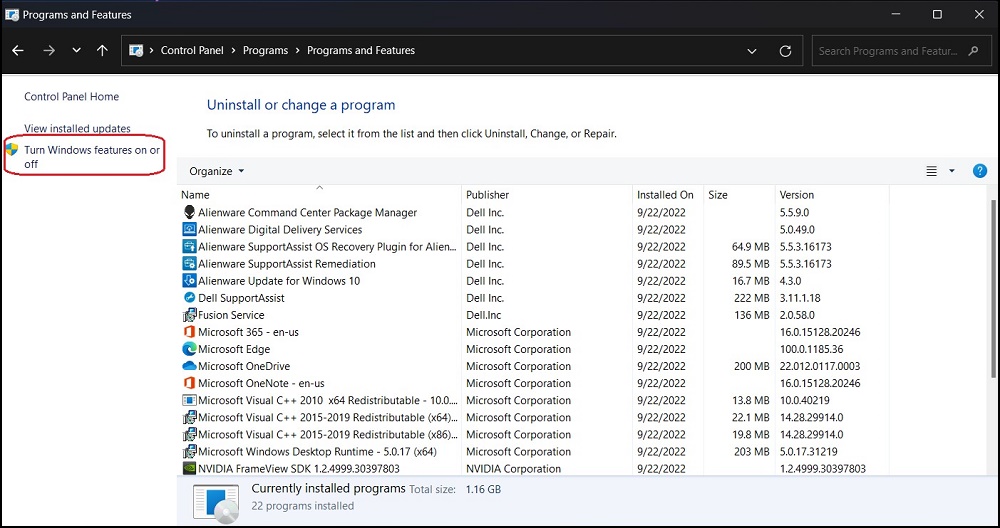Open the Recent locations dropdown arrow
The height and width of the screenshot is (528, 1000).
pyautogui.click(x=76, y=51)
